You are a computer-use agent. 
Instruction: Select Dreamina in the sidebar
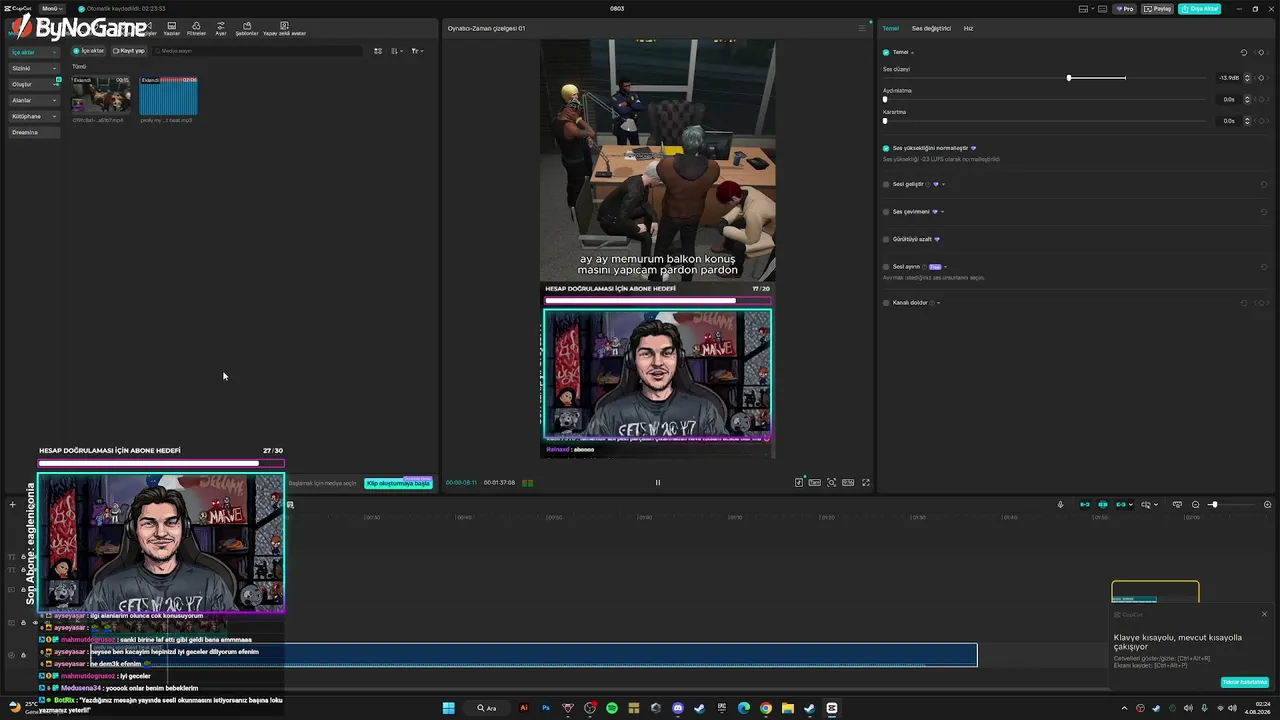(x=34, y=132)
